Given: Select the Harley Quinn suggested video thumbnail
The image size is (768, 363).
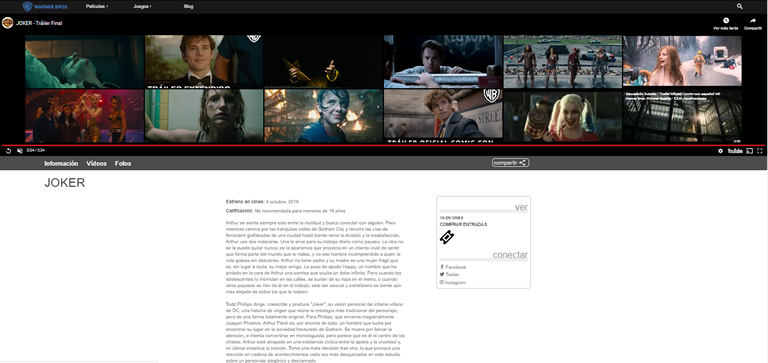Looking at the screenshot, I should (x=563, y=116).
